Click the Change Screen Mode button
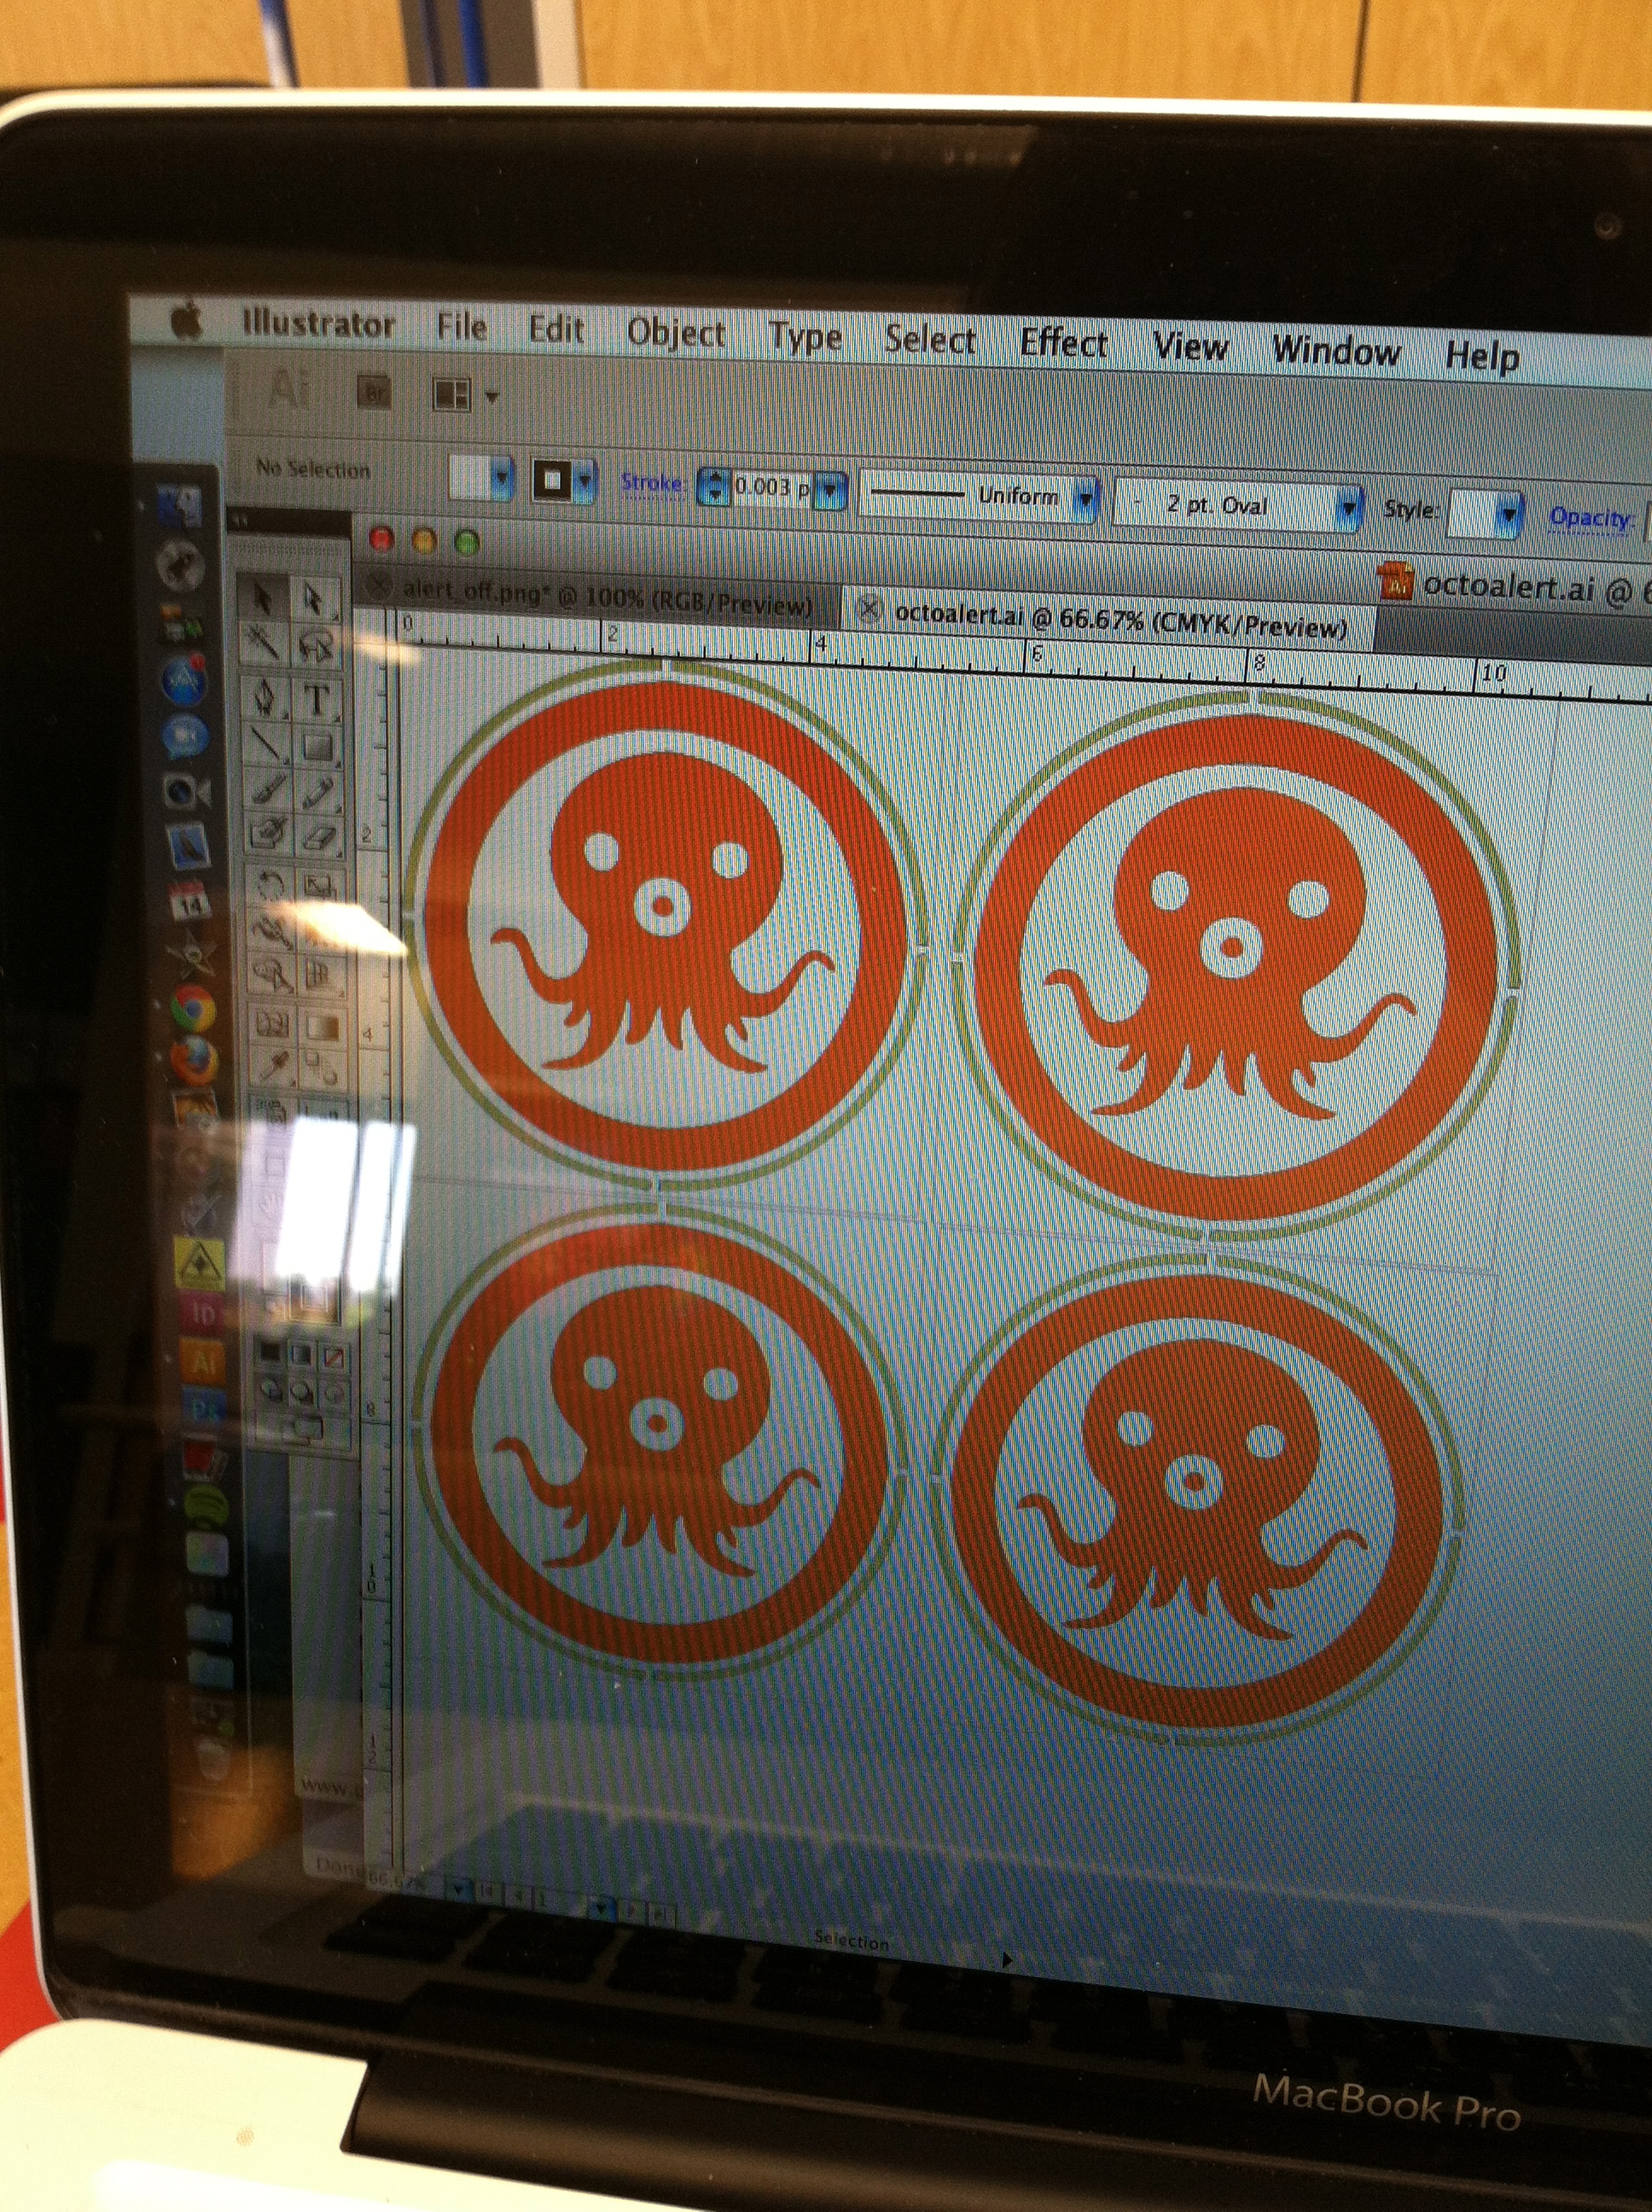 303,1429
